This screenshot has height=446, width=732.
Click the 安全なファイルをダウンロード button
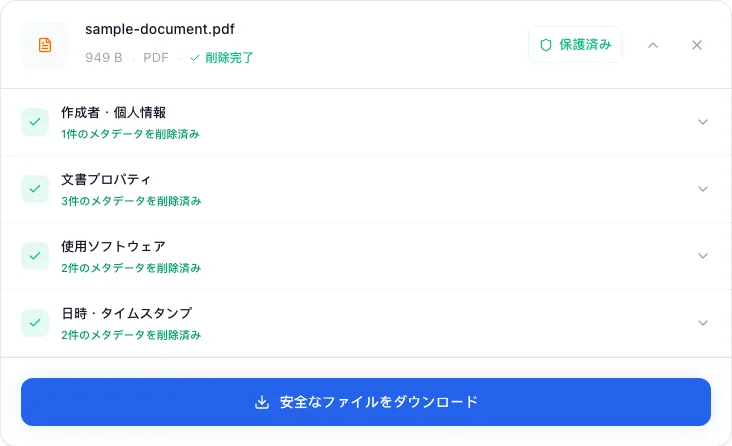(366, 402)
